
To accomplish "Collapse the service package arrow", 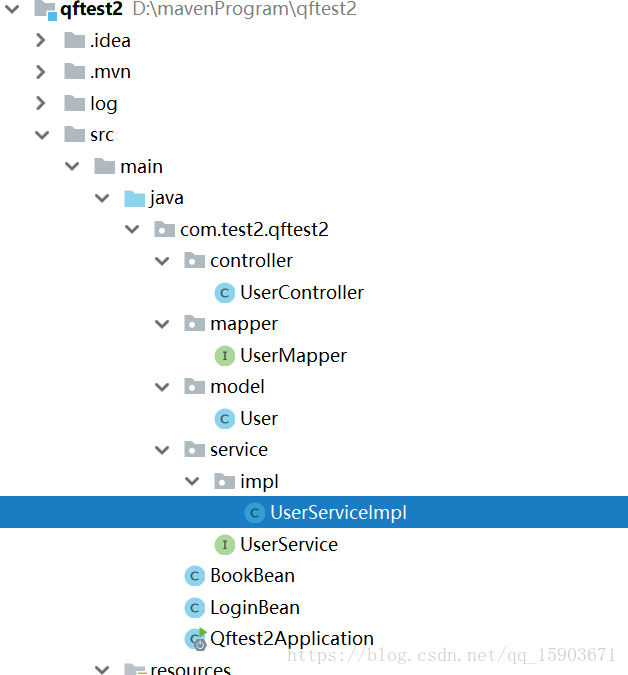I will (x=162, y=450).
